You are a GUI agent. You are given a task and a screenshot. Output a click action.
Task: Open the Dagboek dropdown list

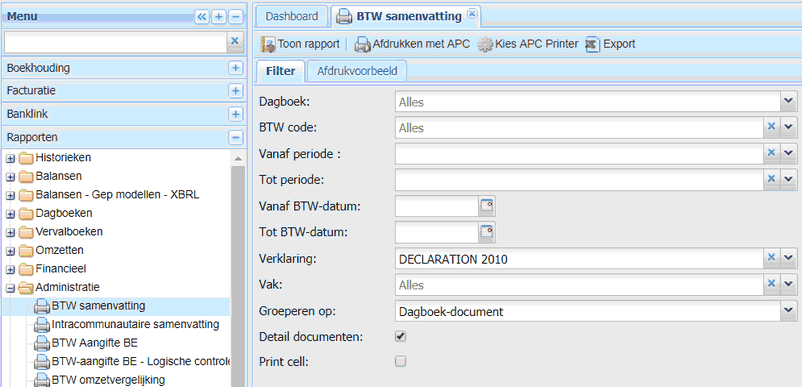pyautogui.click(x=789, y=102)
